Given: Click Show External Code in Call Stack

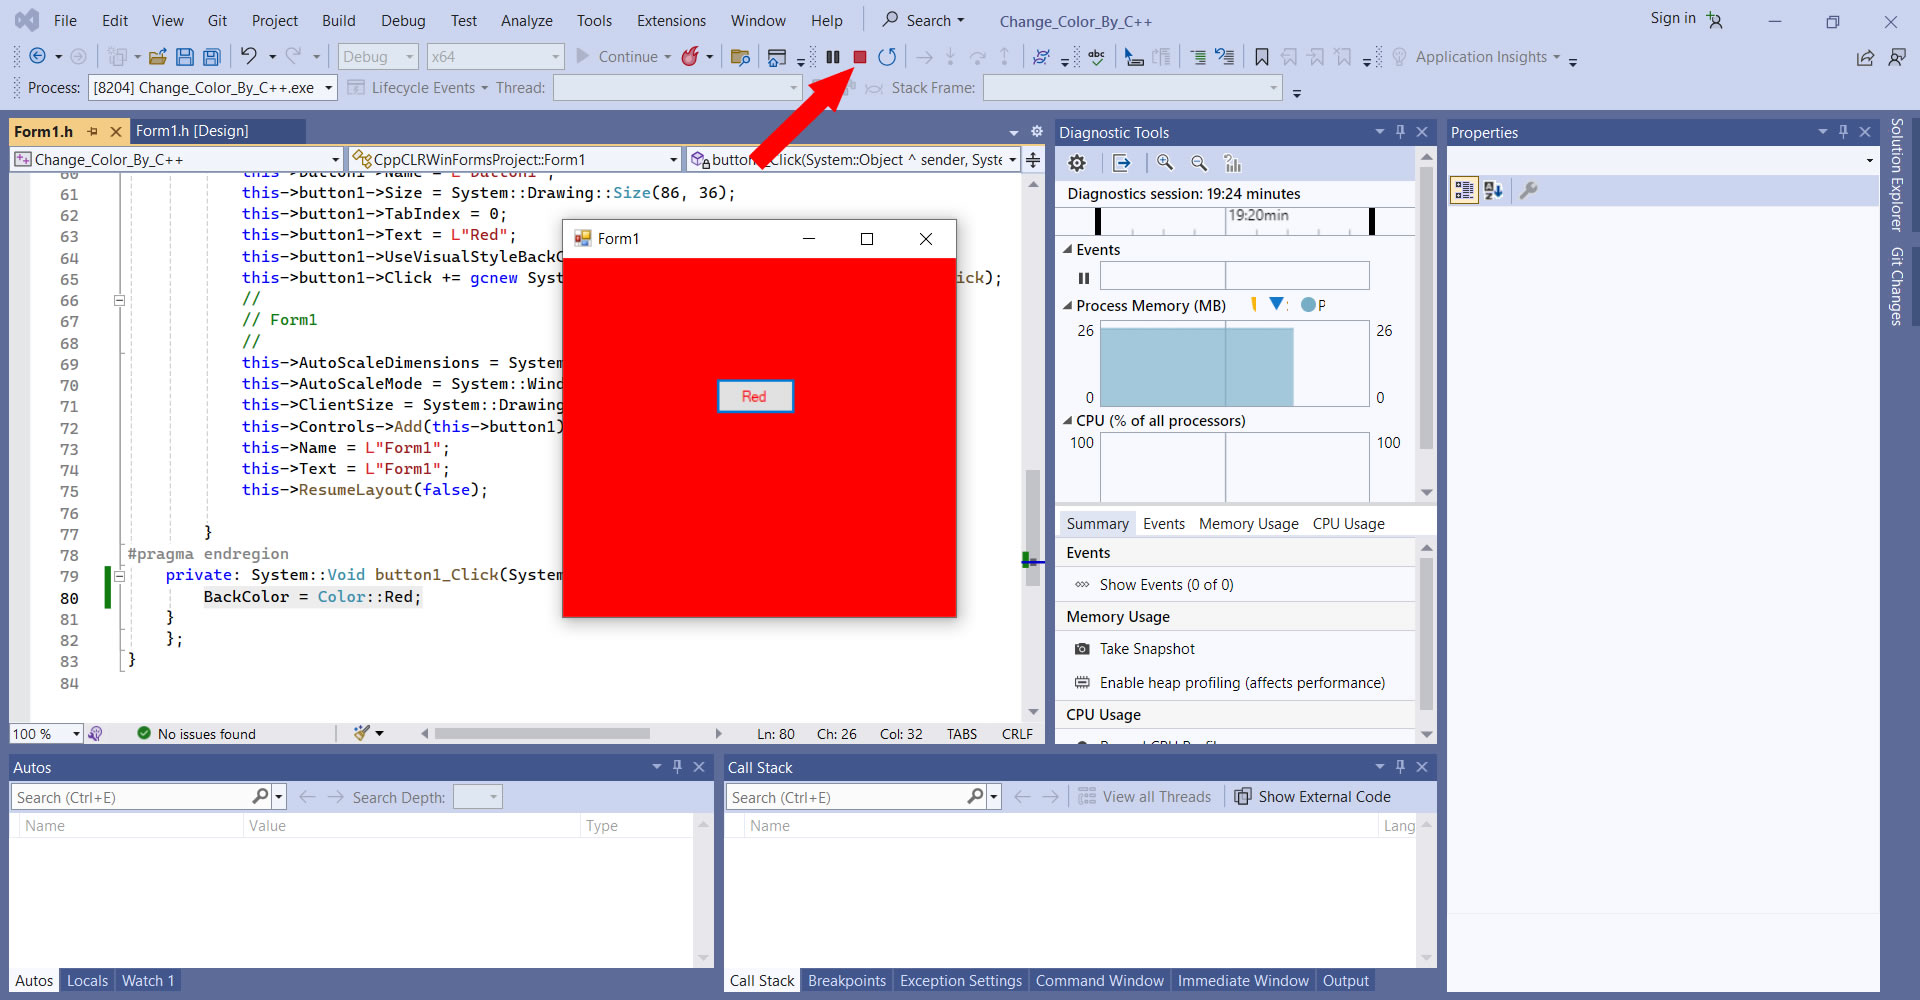Looking at the screenshot, I should coord(1312,797).
